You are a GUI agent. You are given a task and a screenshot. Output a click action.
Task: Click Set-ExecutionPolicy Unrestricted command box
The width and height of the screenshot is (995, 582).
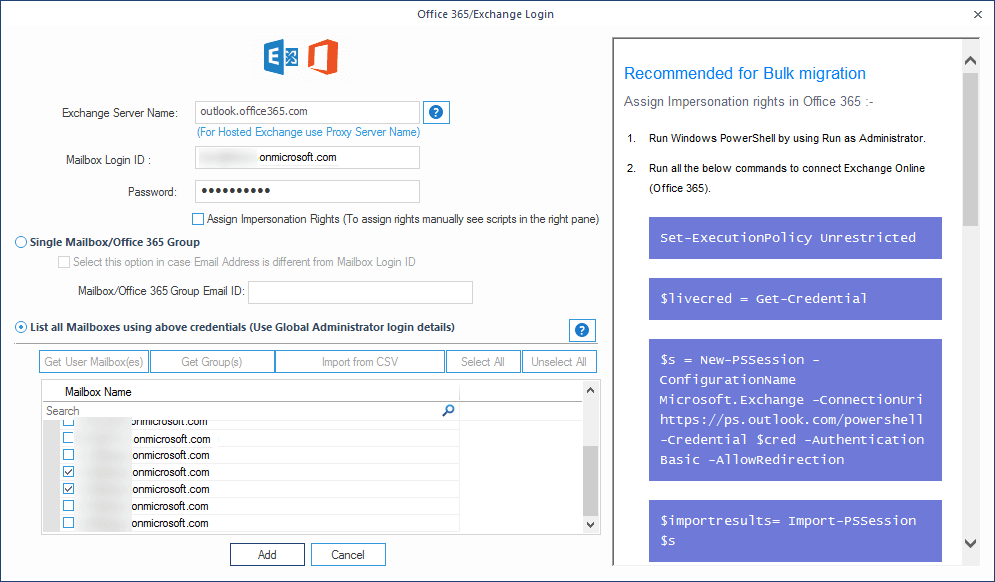pyautogui.click(x=795, y=238)
